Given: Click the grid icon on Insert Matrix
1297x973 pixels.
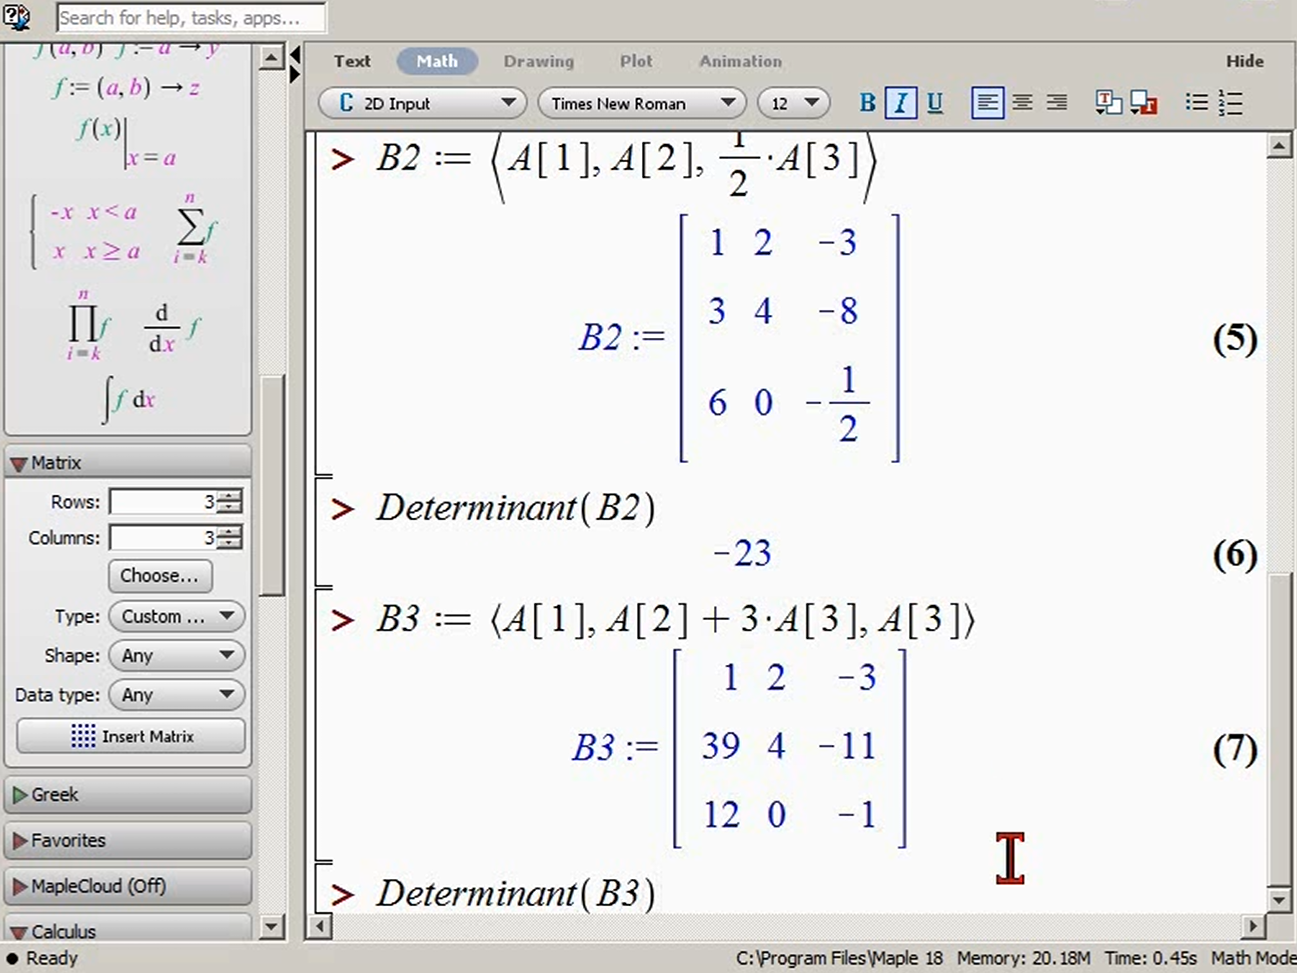Looking at the screenshot, I should [x=84, y=736].
